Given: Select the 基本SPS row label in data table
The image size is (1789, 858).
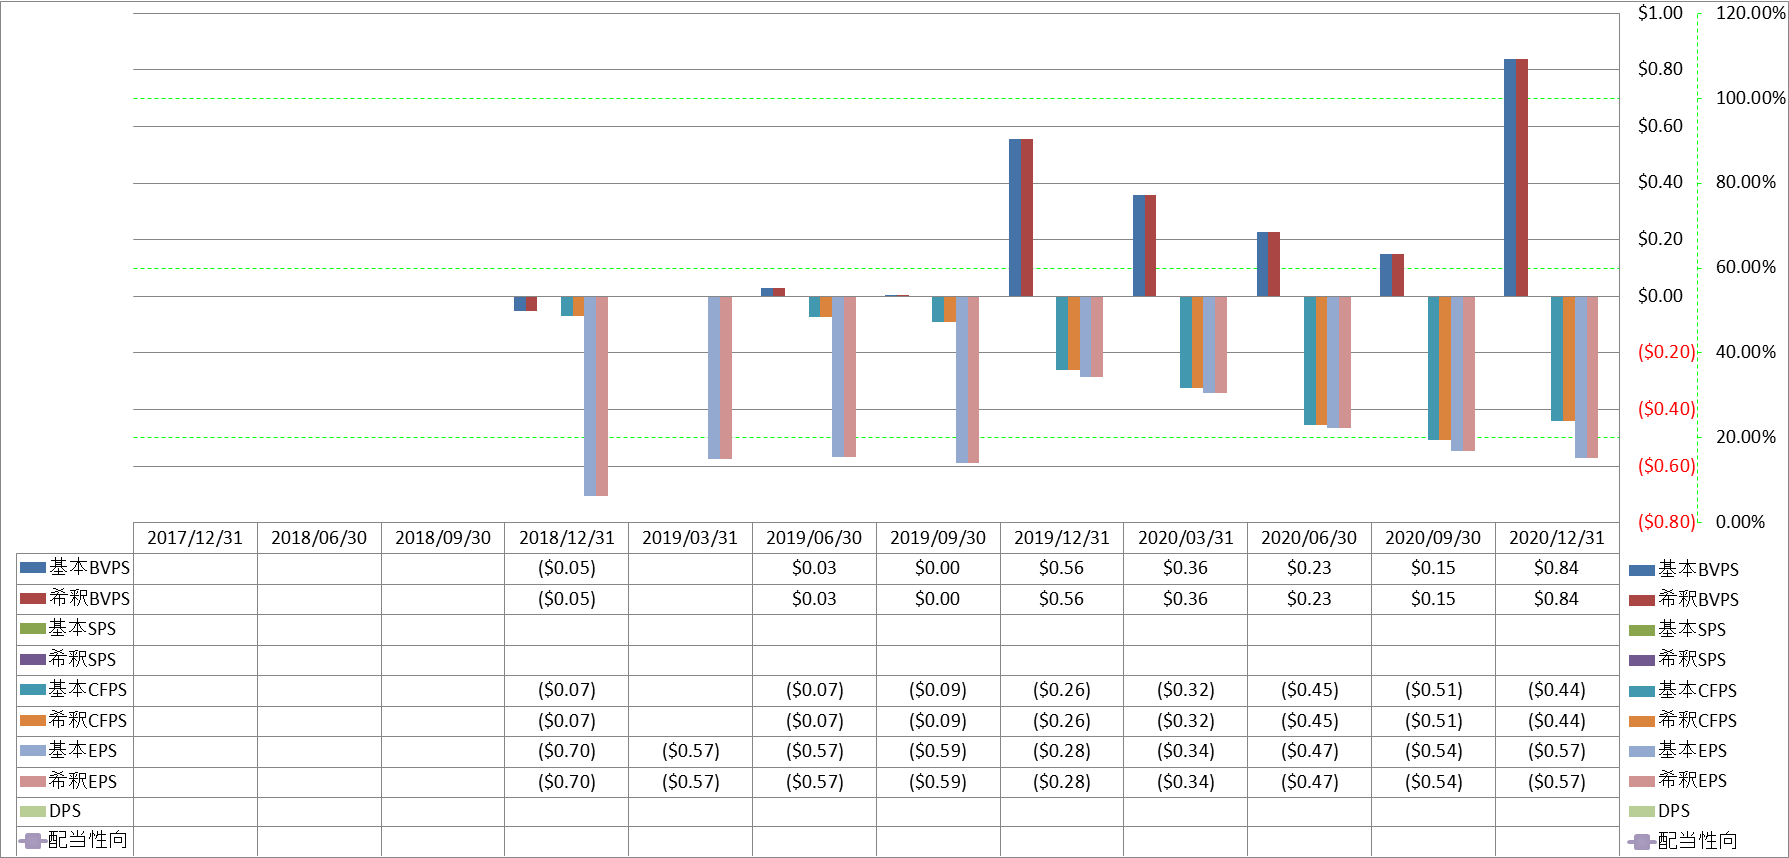Looking at the screenshot, I should 83,628.
